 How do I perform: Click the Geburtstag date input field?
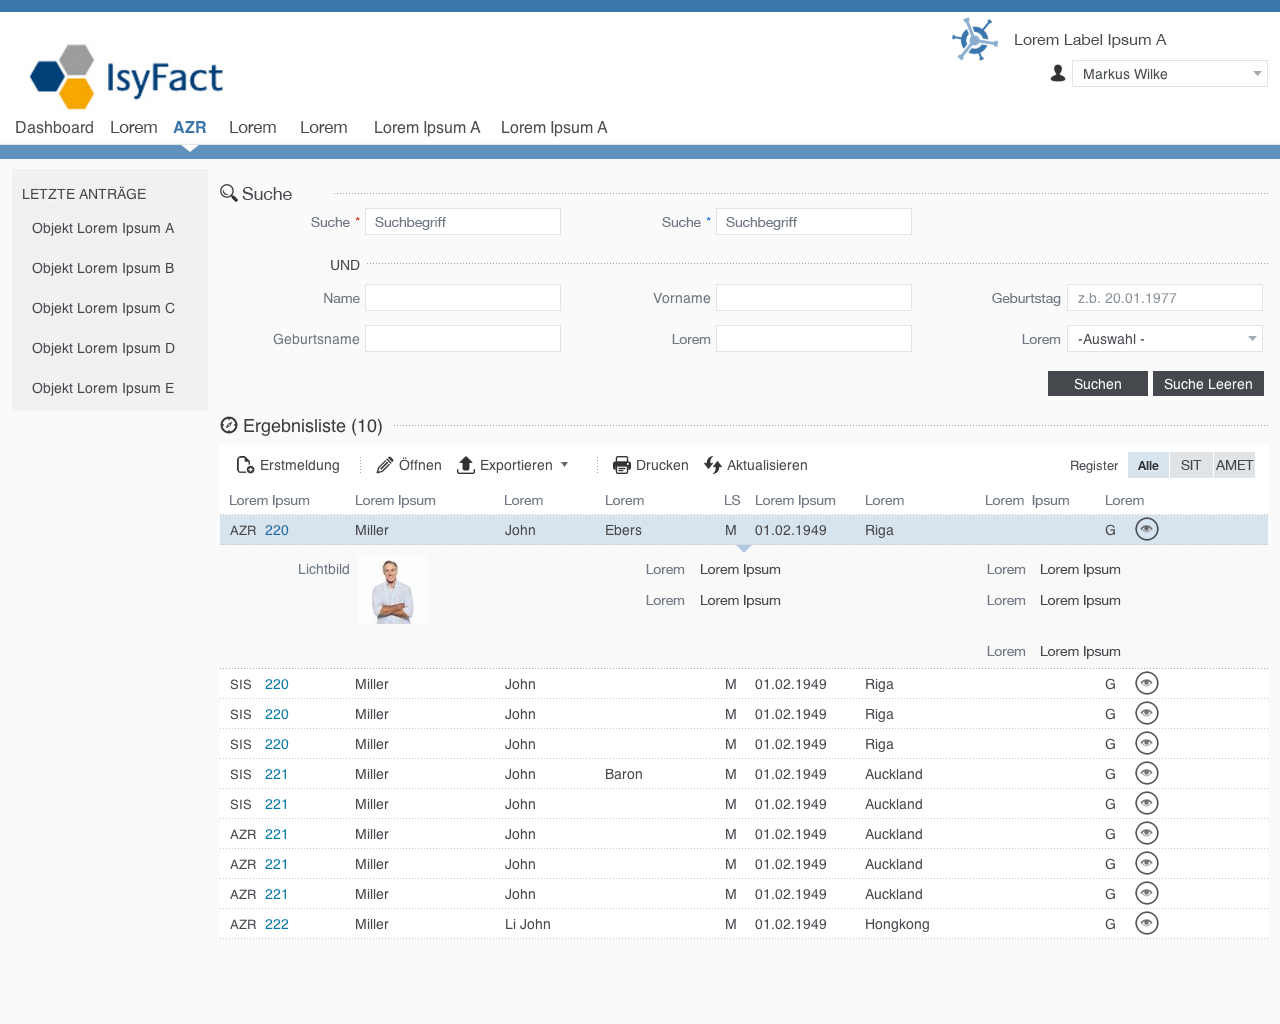pyautogui.click(x=1164, y=298)
